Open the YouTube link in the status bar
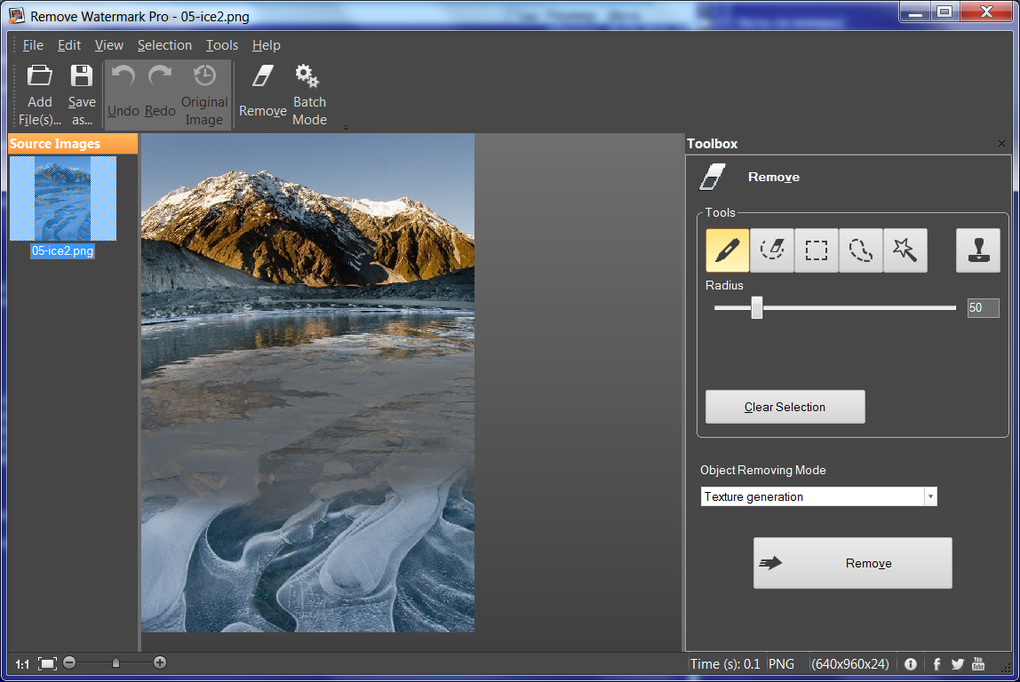Screen dimensions: 1020x682 [x=978, y=663]
